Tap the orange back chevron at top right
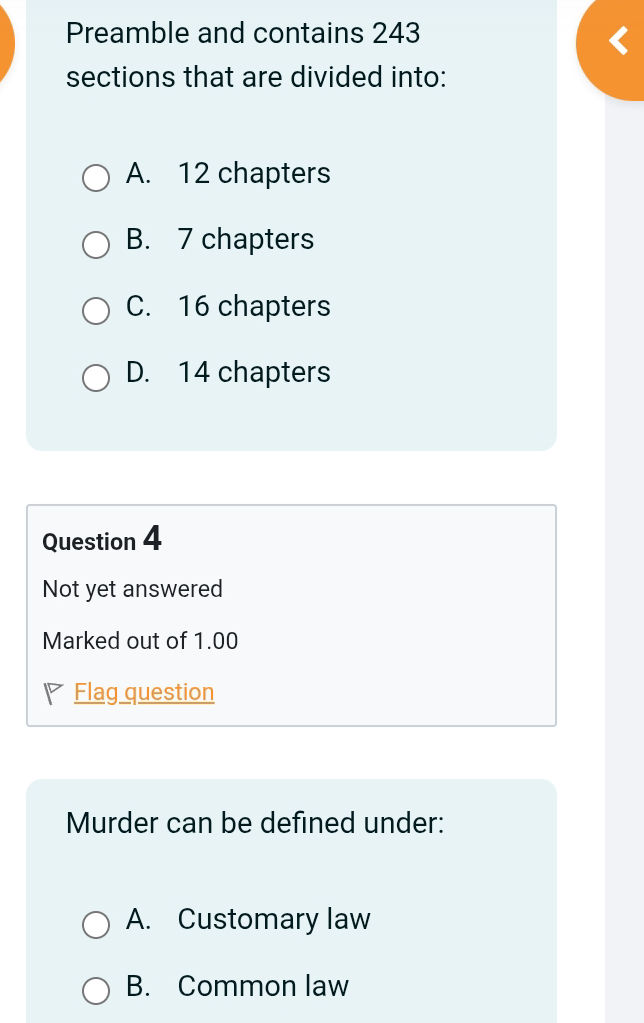Screen dimensions: 644x1023 click(618, 42)
